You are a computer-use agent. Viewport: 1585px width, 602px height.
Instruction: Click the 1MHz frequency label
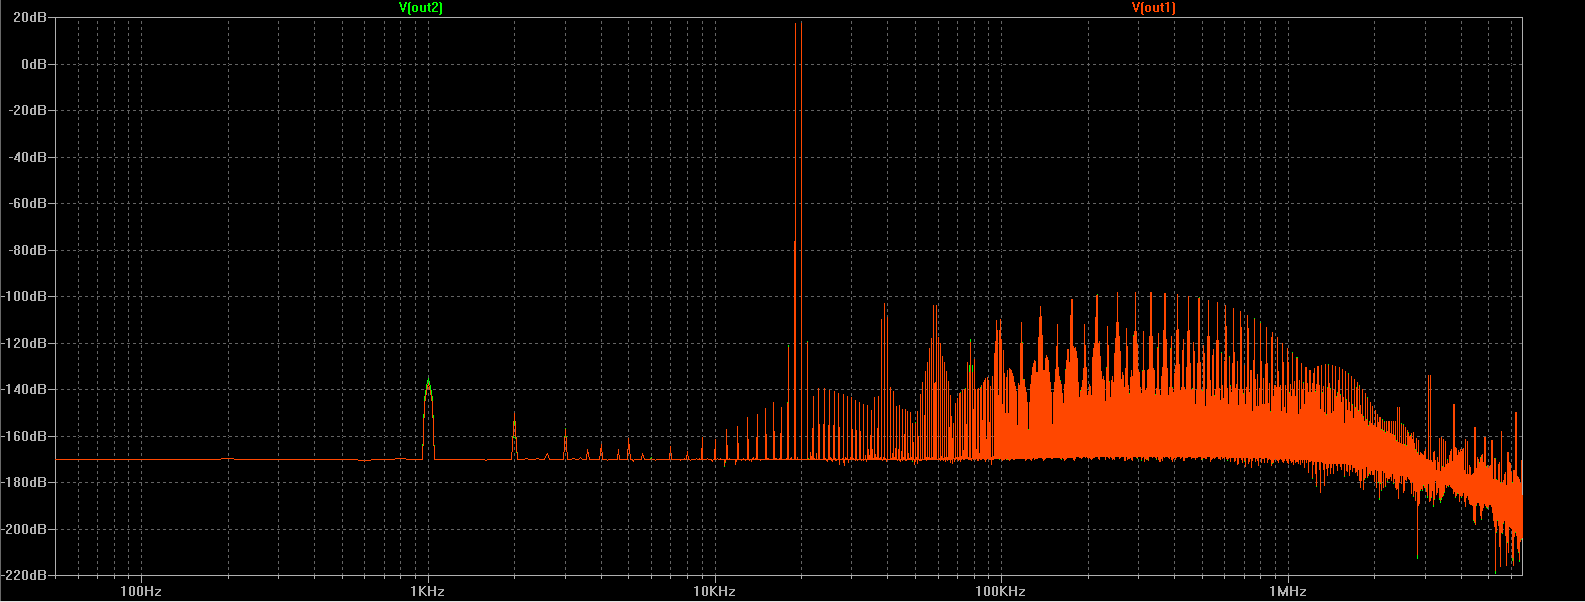coord(1288,592)
